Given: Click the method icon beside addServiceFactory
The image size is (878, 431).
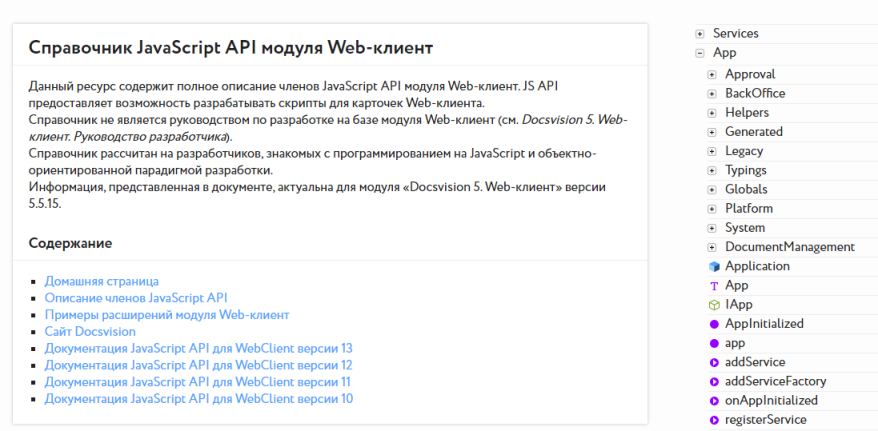Looking at the screenshot, I should pyautogui.click(x=714, y=382).
